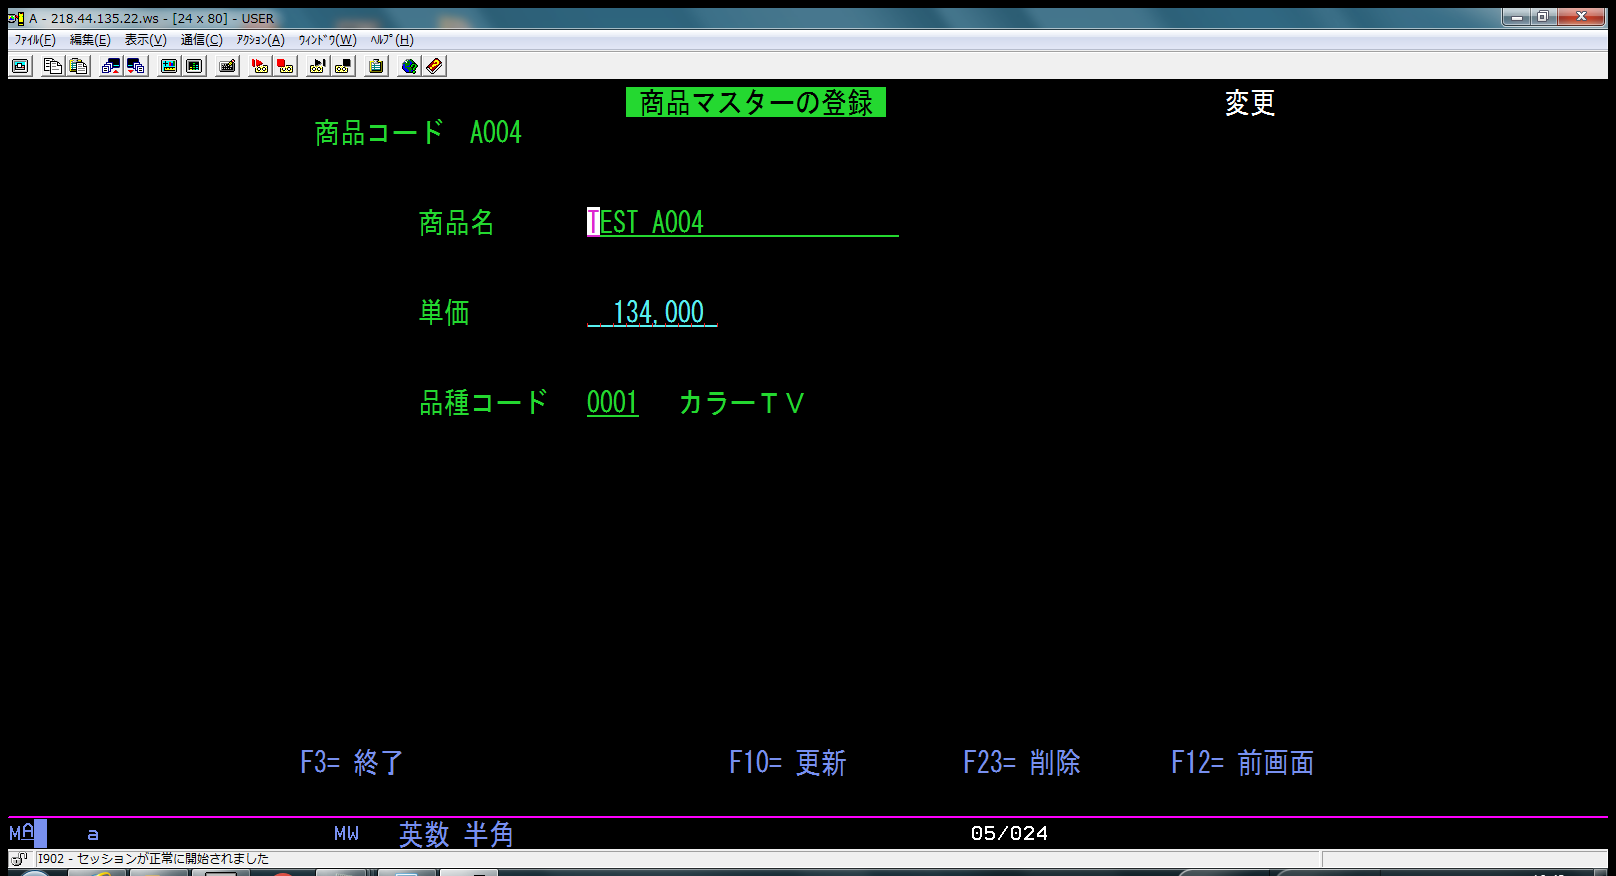
Task: Open the ヘルプ(H) menu
Action: 391,40
